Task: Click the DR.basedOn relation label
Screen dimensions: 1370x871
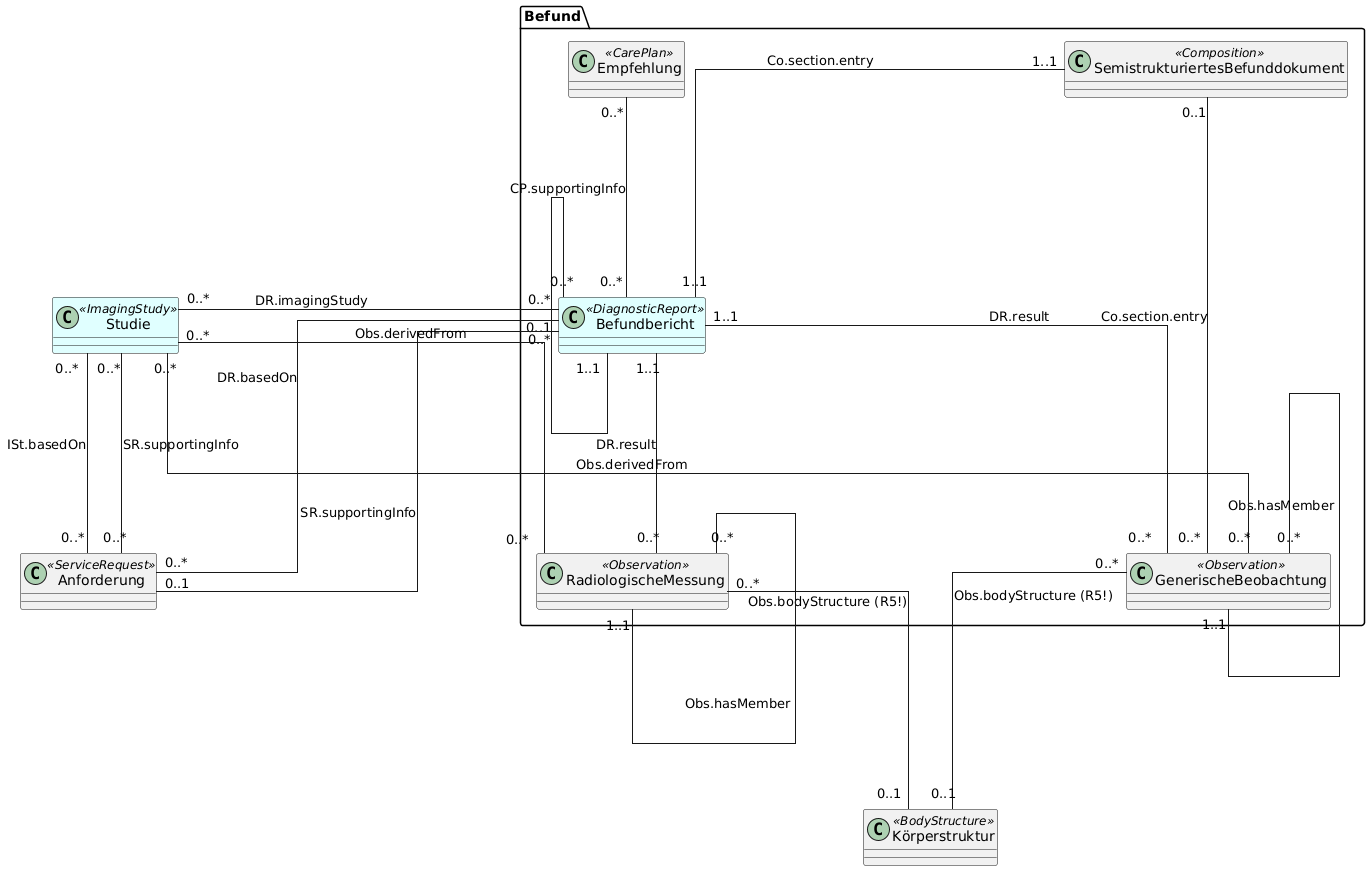Action: tap(257, 378)
